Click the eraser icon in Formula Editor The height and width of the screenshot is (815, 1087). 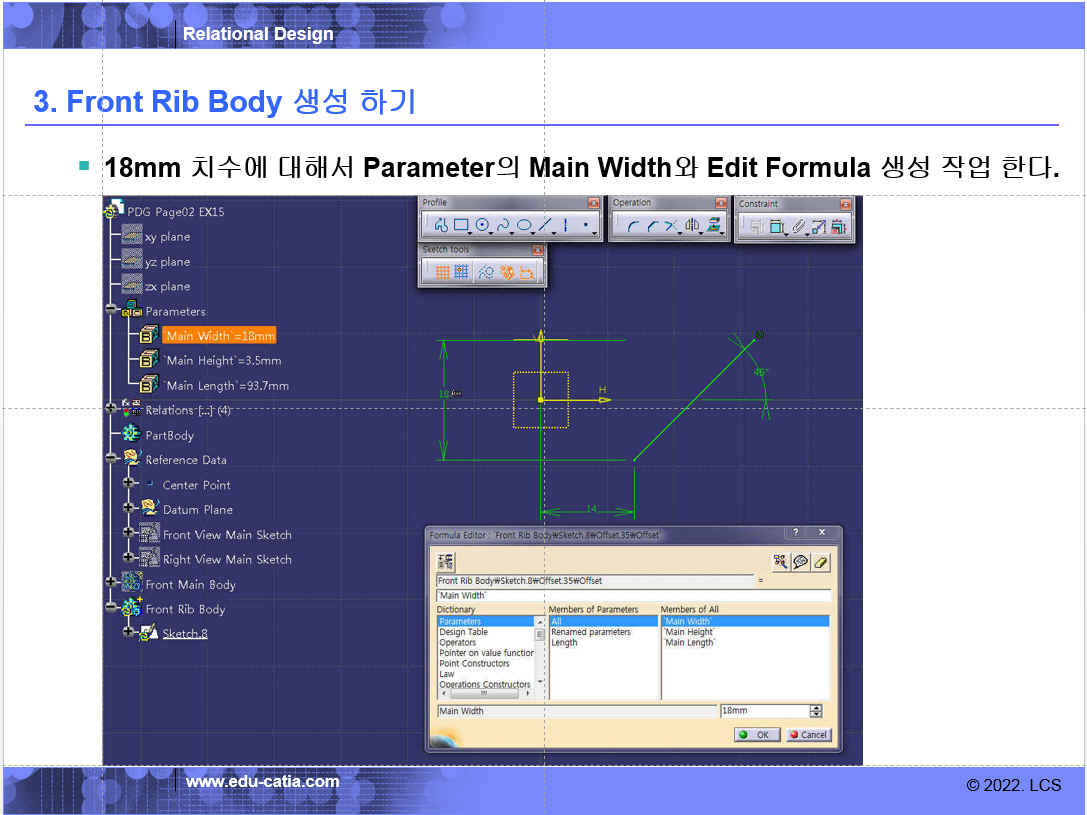[821, 562]
